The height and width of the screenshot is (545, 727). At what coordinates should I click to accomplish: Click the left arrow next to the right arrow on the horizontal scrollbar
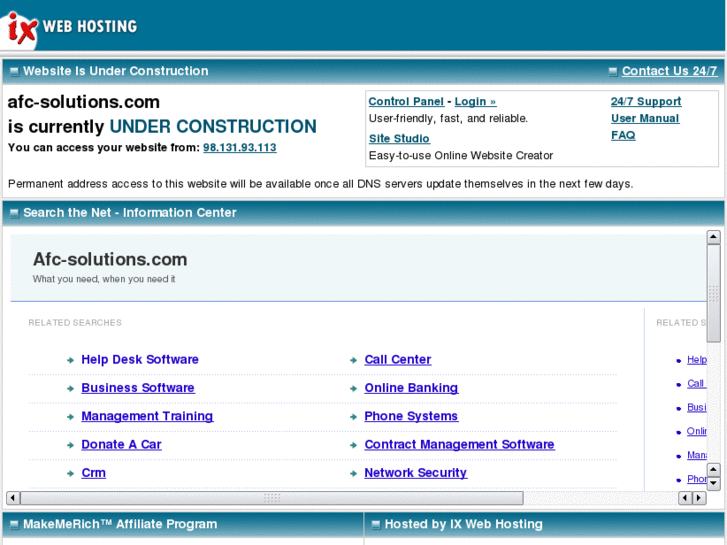tap(685, 498)
